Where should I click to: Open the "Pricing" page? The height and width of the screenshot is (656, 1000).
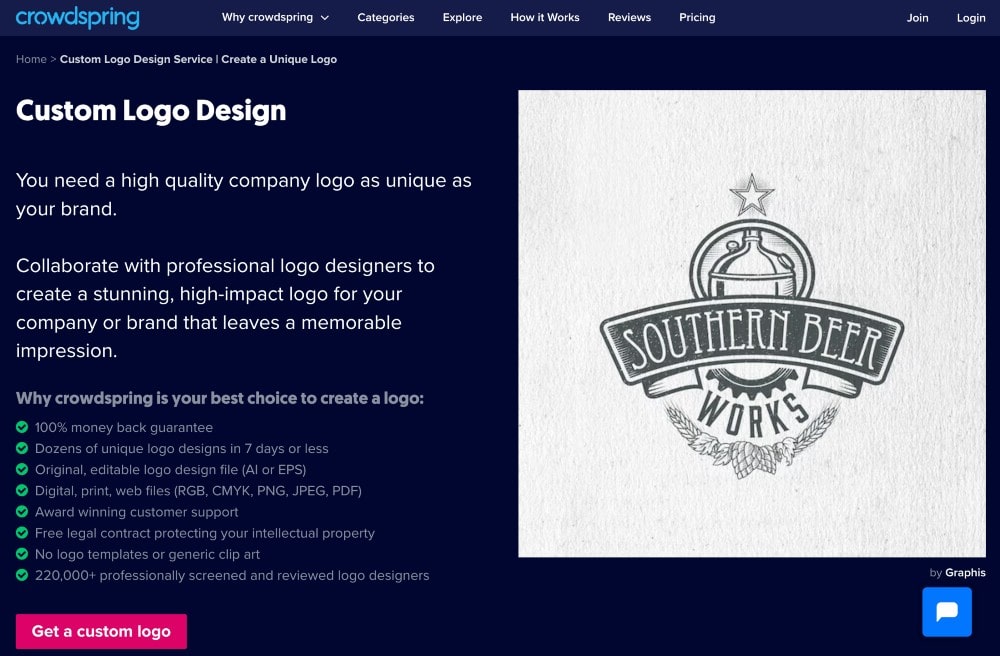point(697,17)
